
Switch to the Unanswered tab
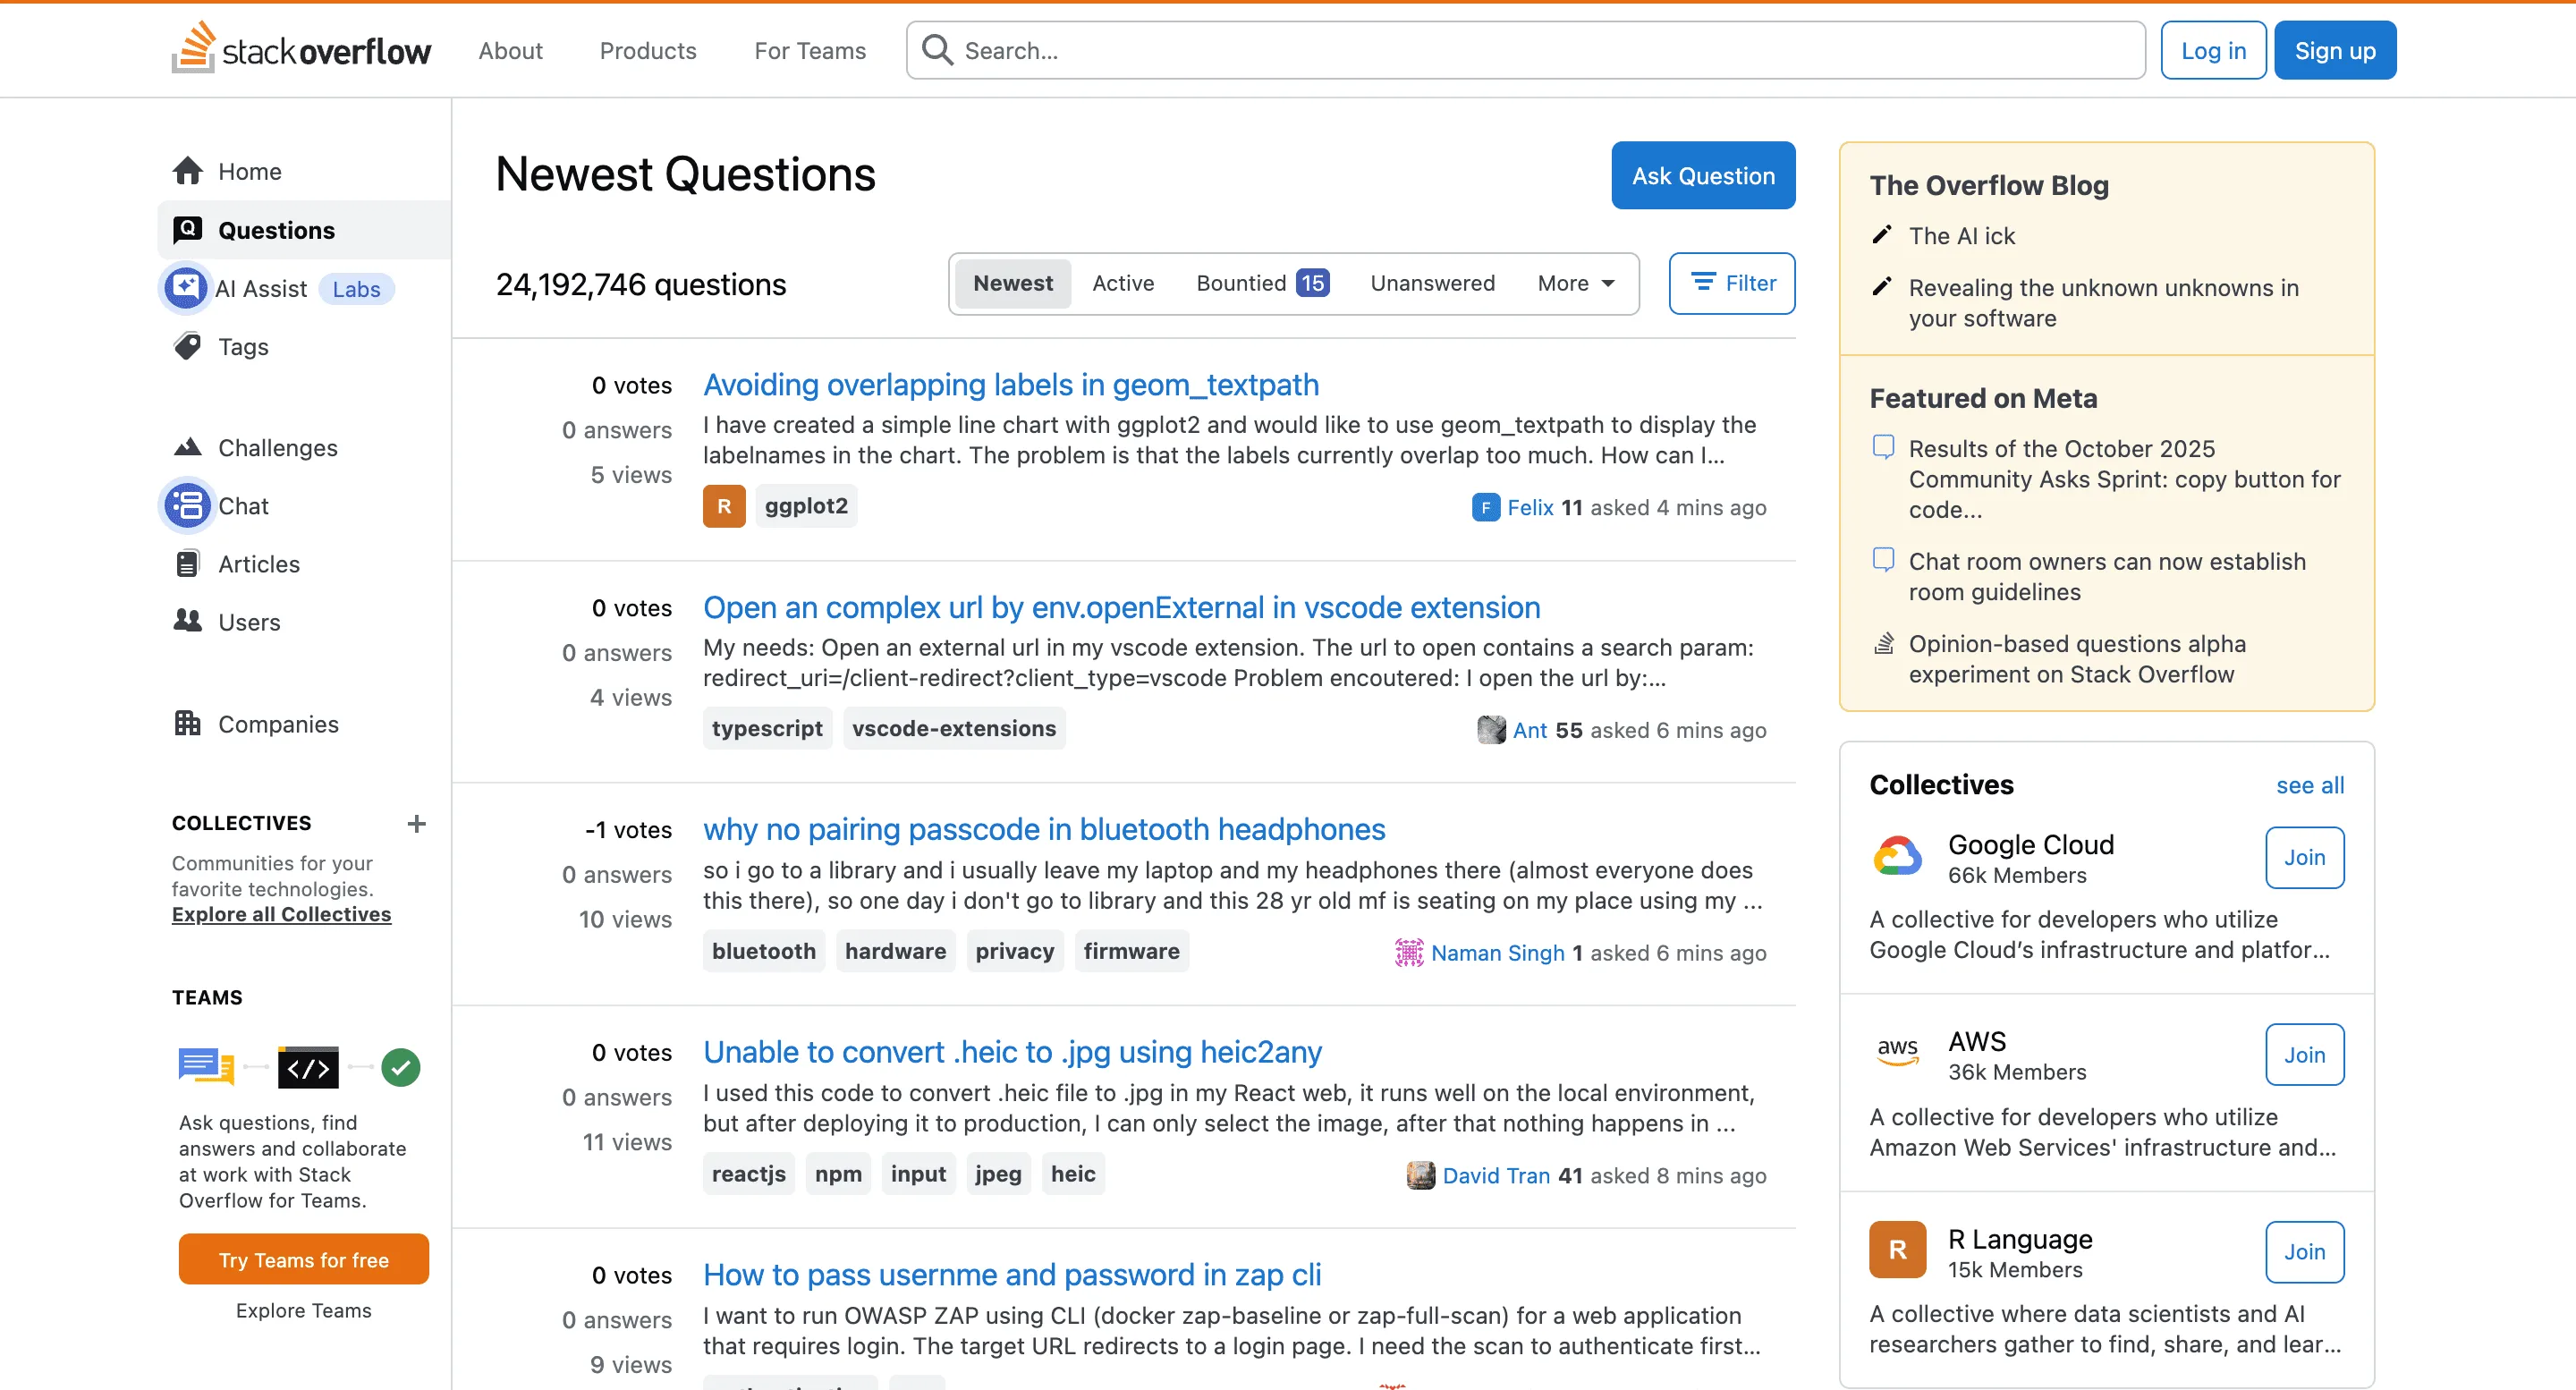click(1432, 283)
